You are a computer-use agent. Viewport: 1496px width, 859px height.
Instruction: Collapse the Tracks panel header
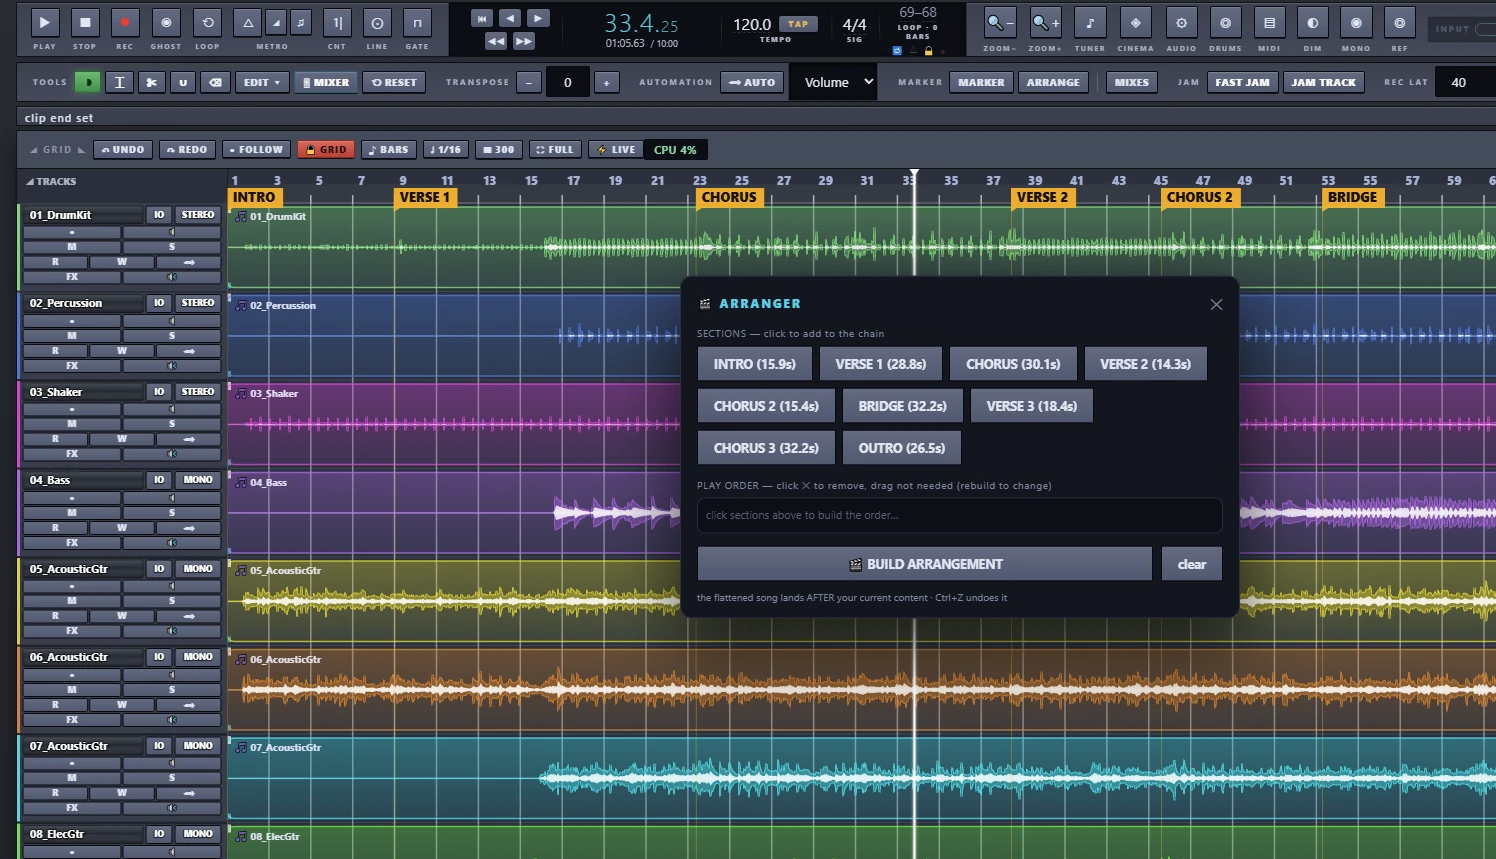tap(51, 181)
